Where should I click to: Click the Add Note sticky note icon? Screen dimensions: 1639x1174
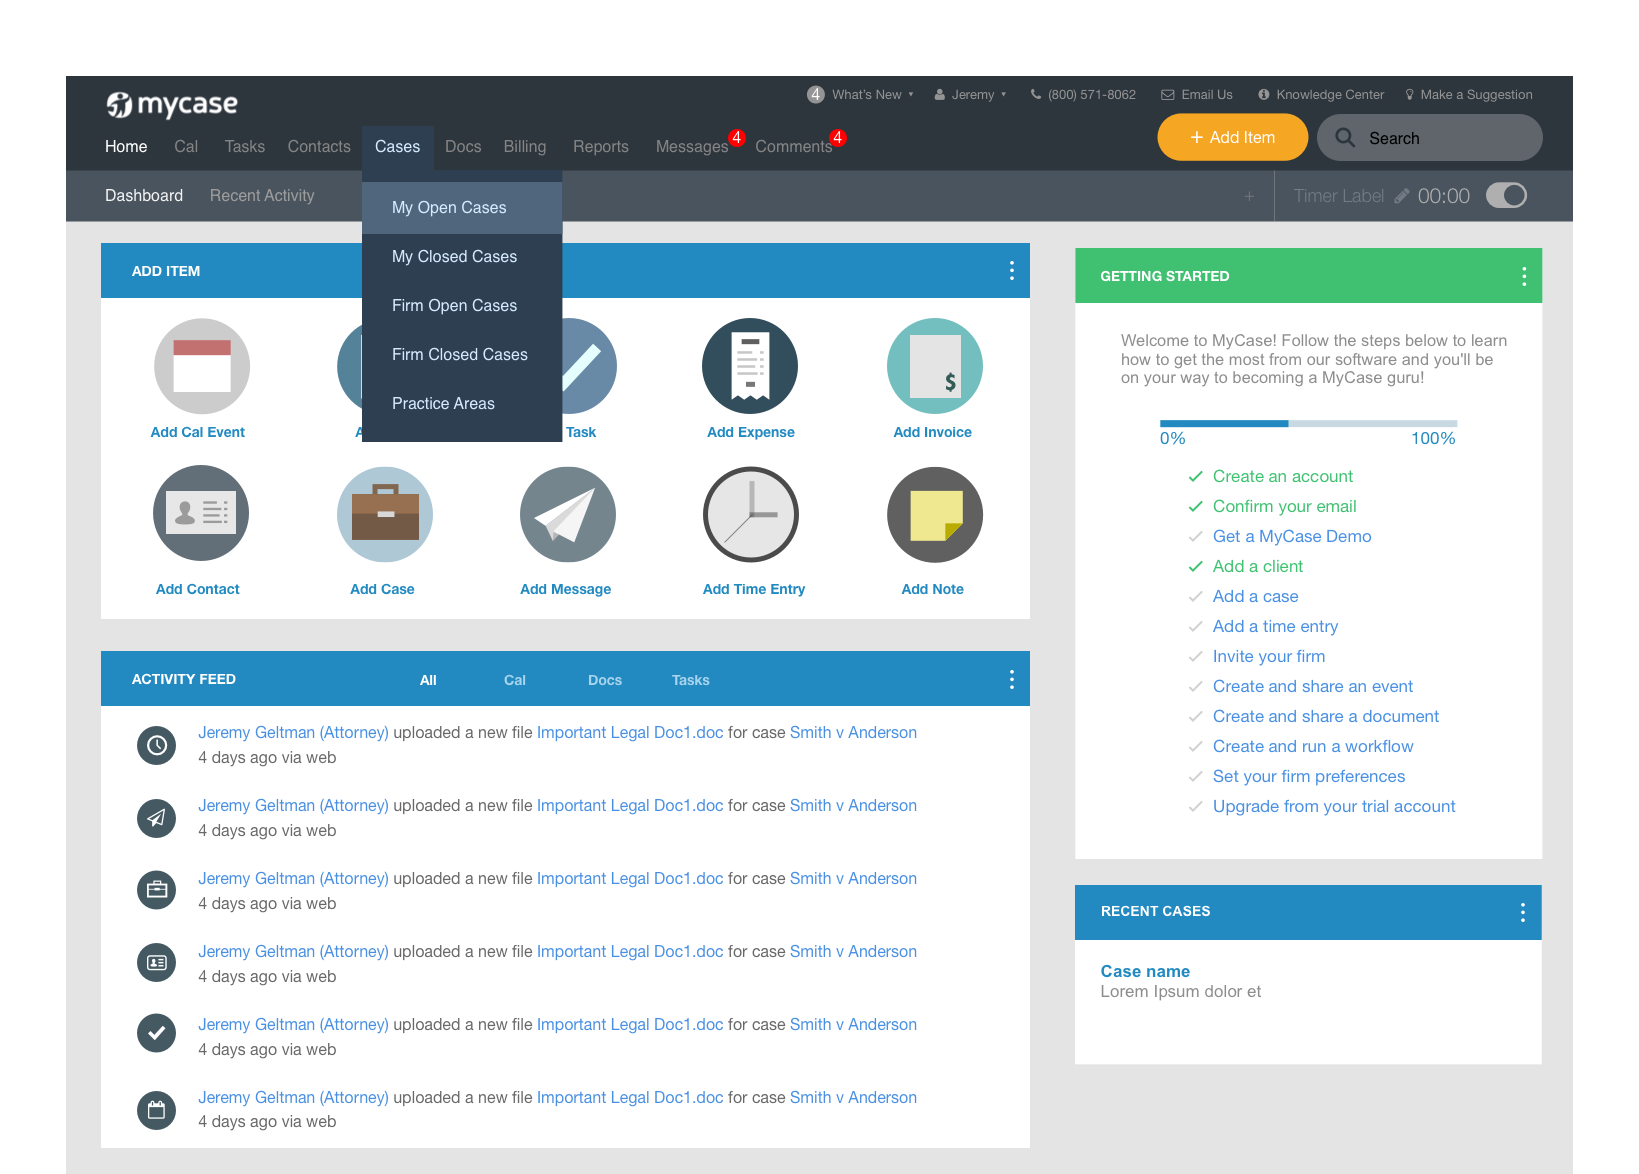tap(935, 514)
